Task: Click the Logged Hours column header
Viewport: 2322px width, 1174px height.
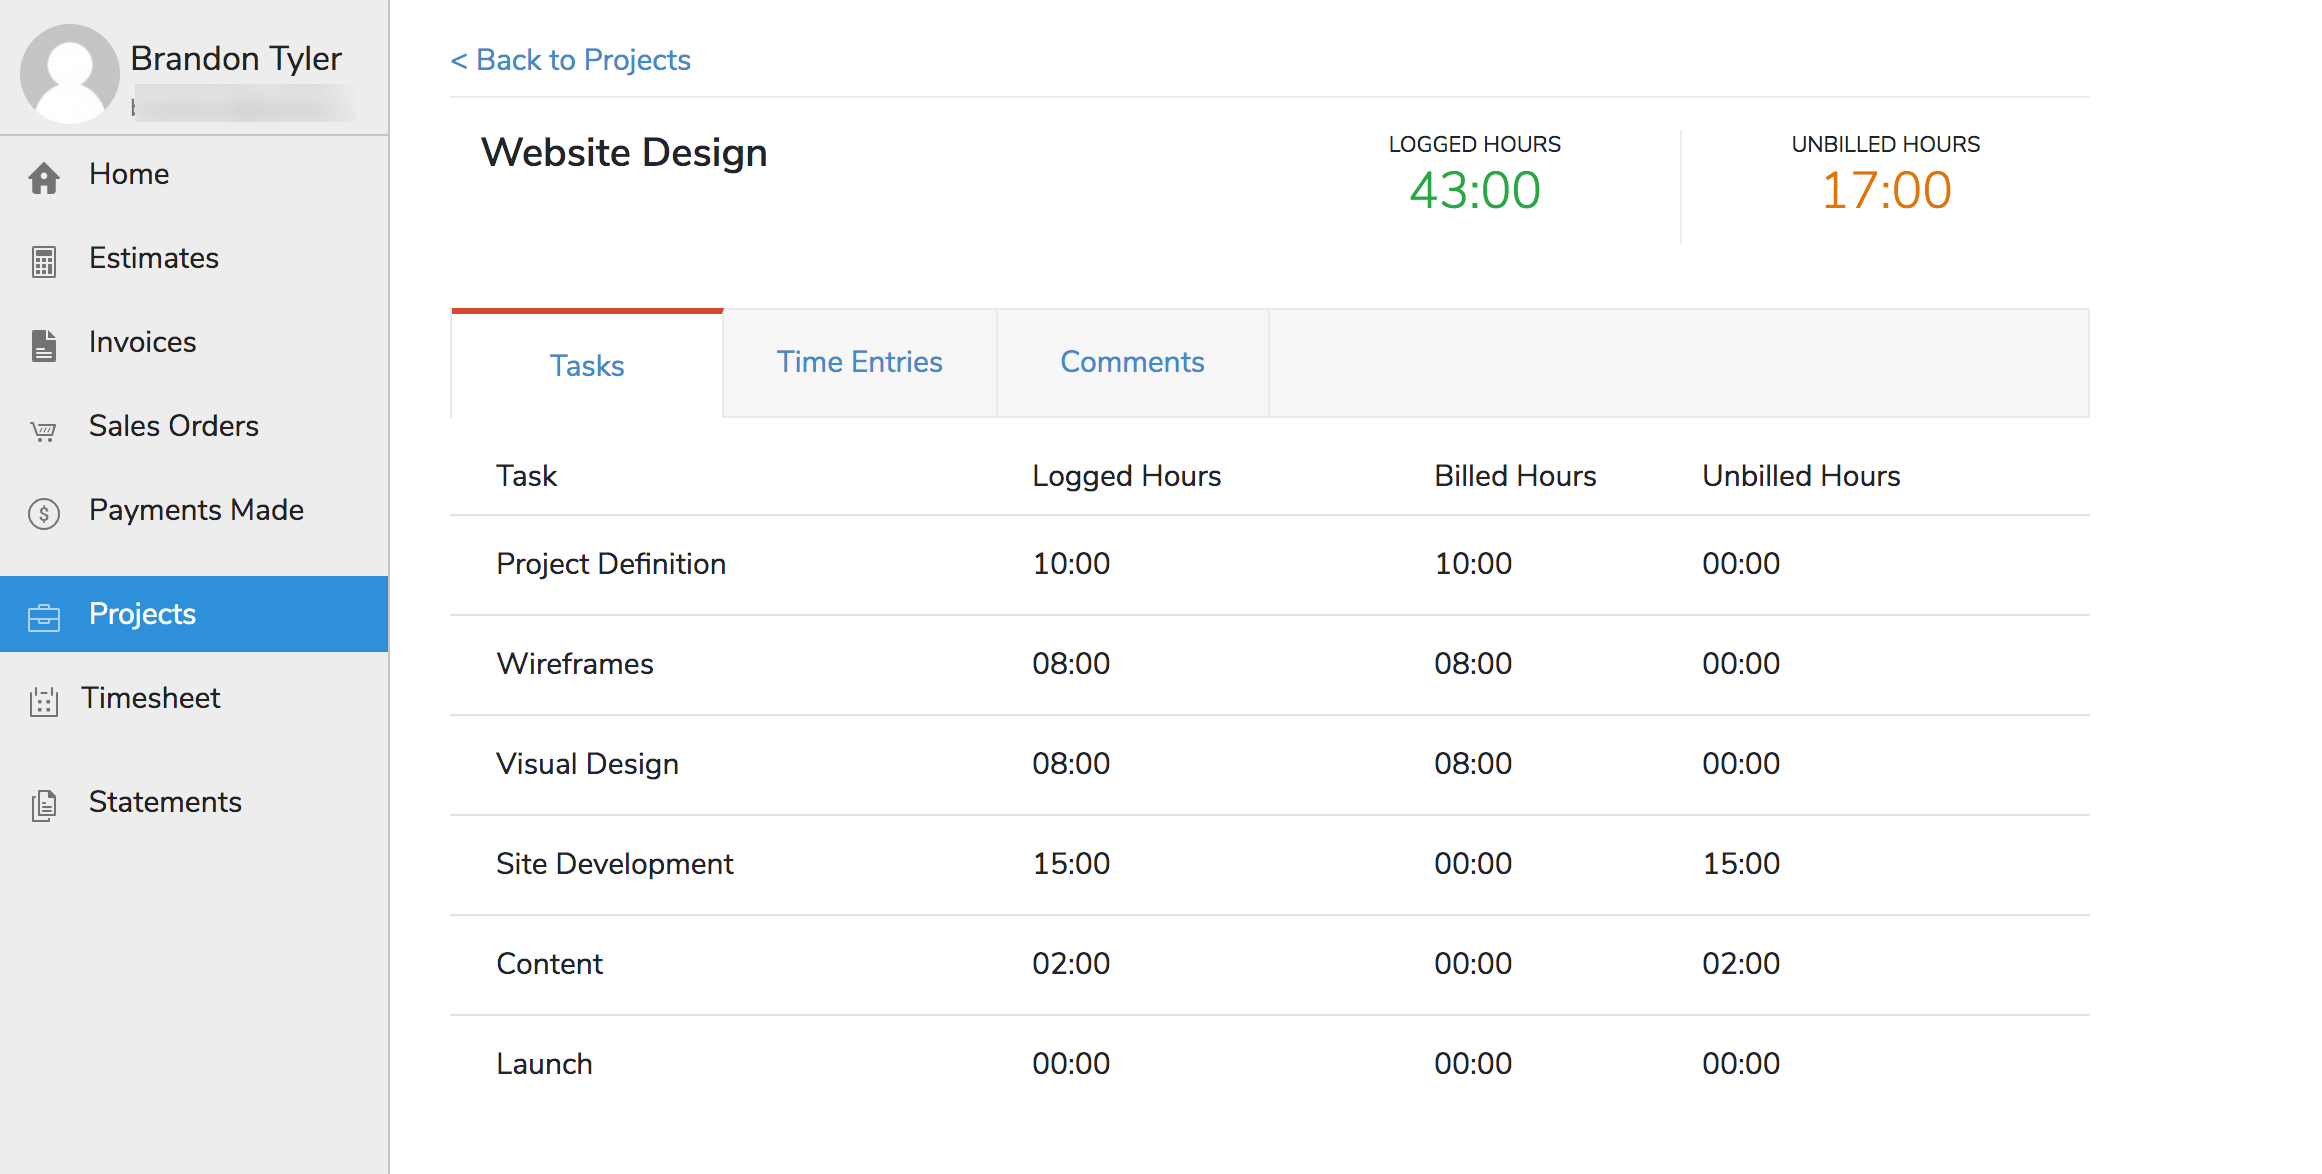Action: coord(1126,476)
